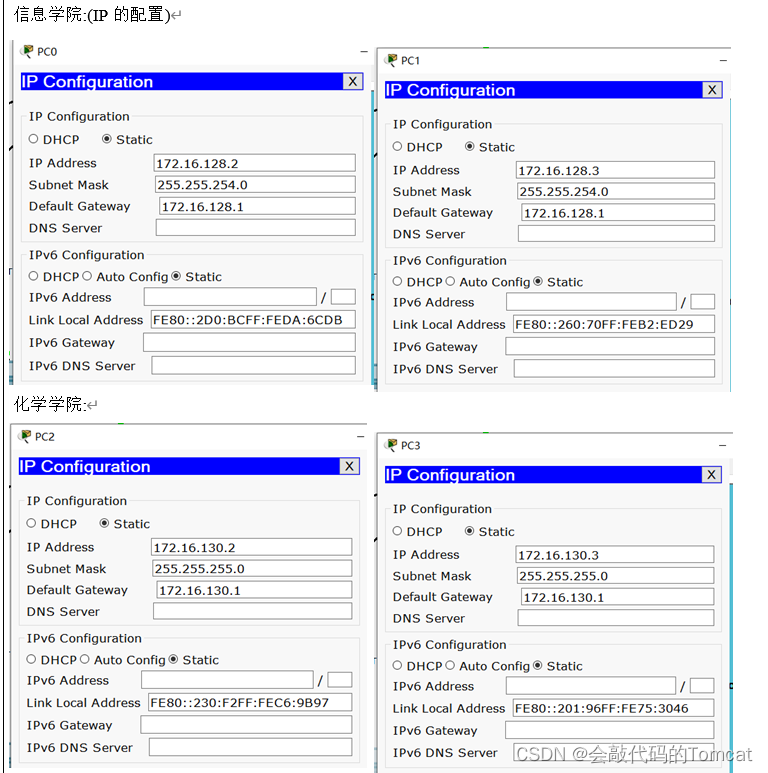Click PC0 Subnet Mask field 255.255.254.0
Screen dimensions: 768x773
click(x=255, y=184)
